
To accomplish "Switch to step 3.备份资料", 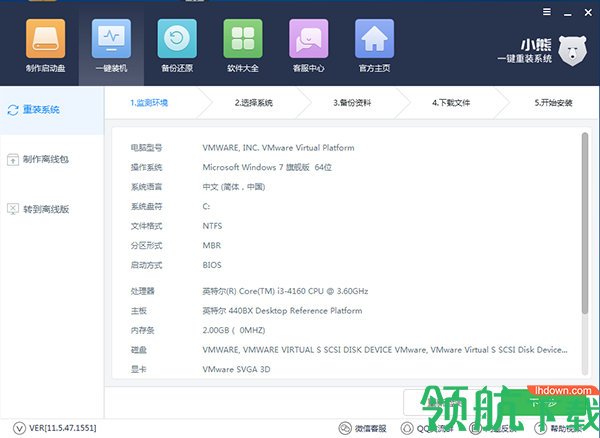I will point(352,103).
